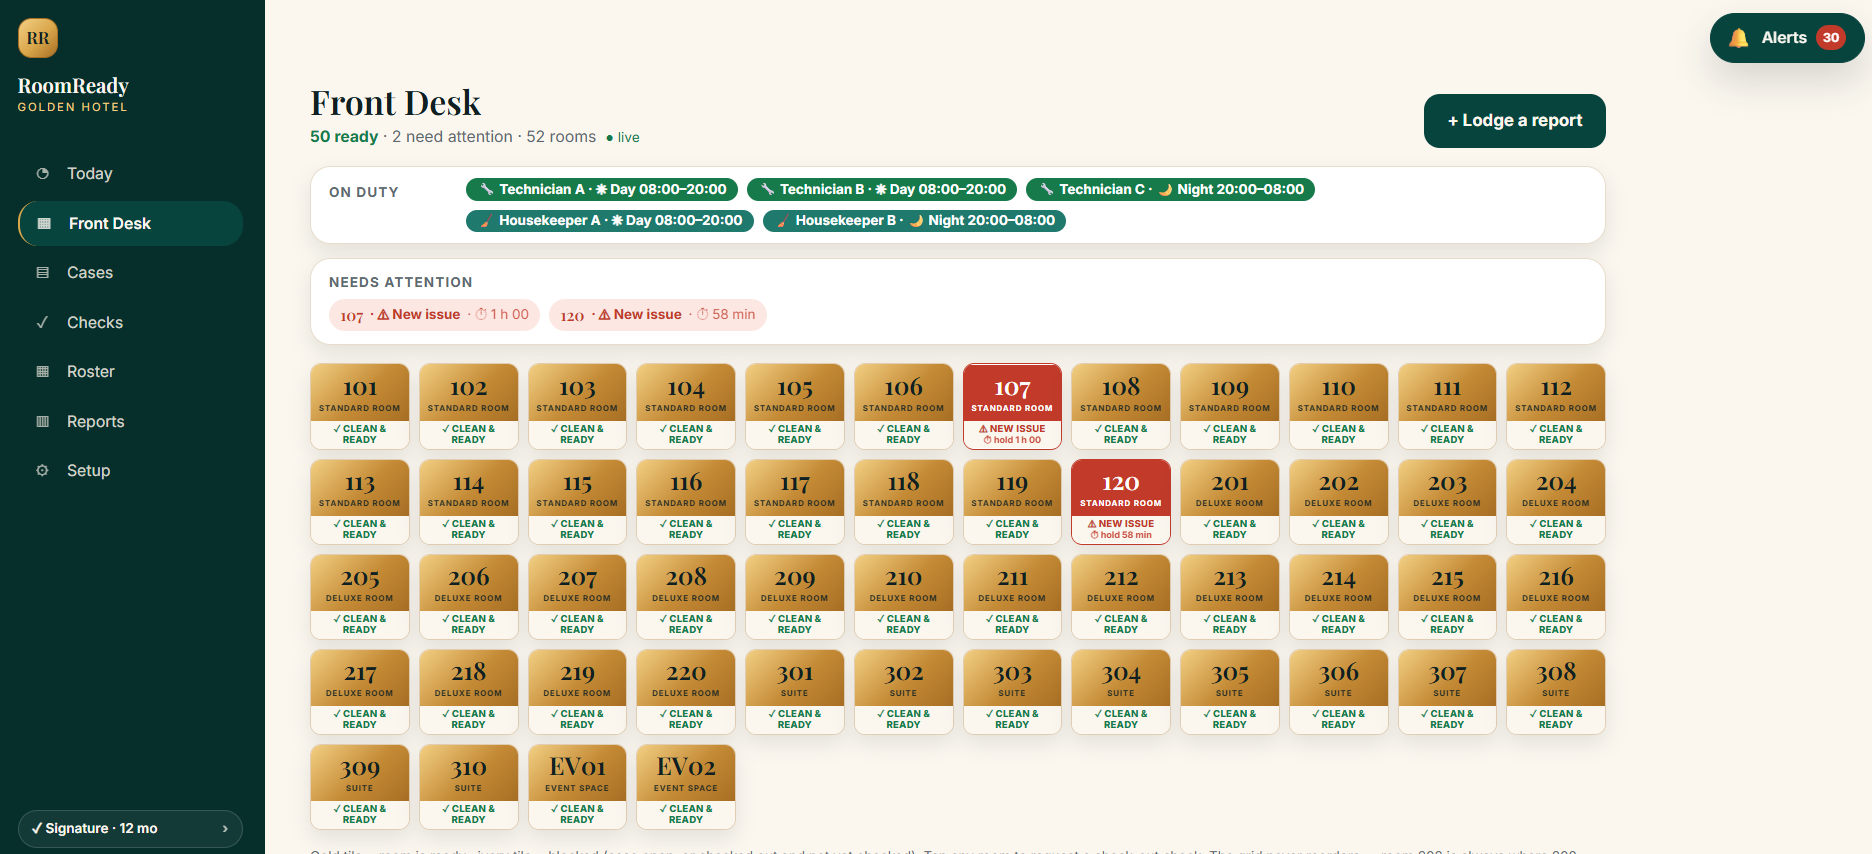Click the red 30 alerts count badge

(1831, 38)
